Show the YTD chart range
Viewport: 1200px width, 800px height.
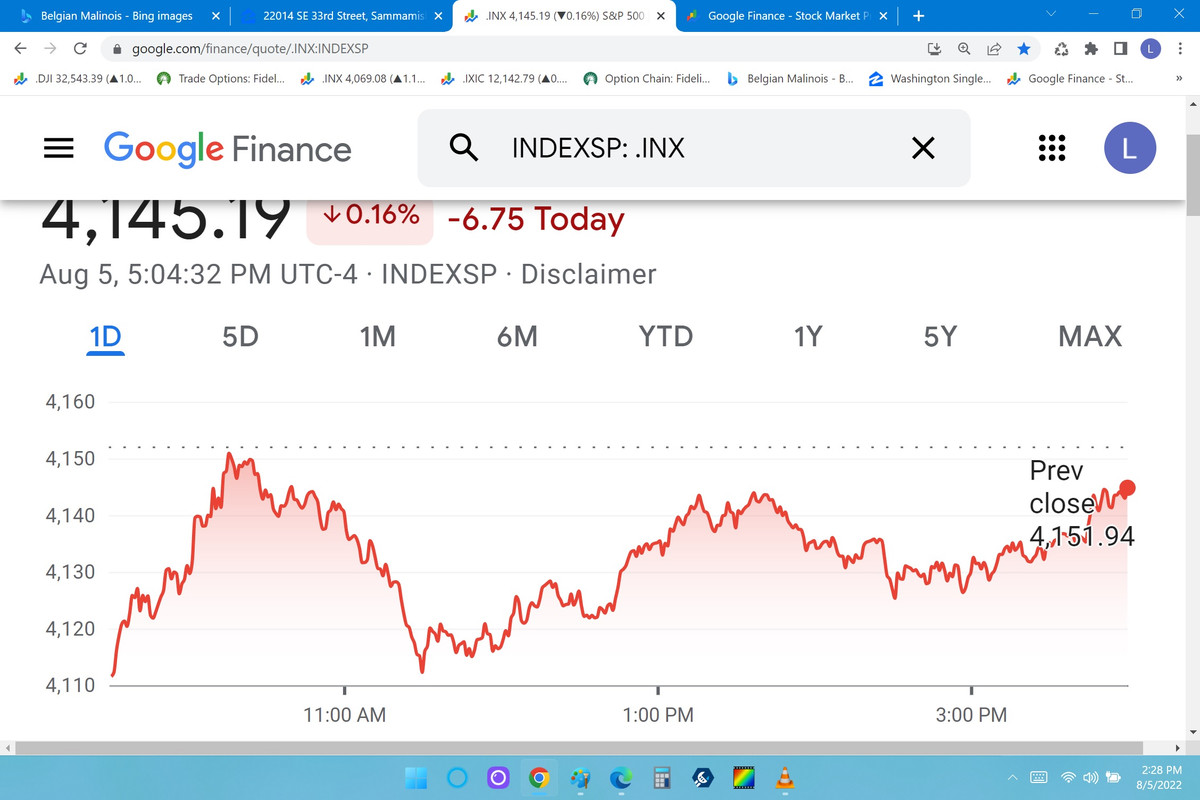pos(666,337)
